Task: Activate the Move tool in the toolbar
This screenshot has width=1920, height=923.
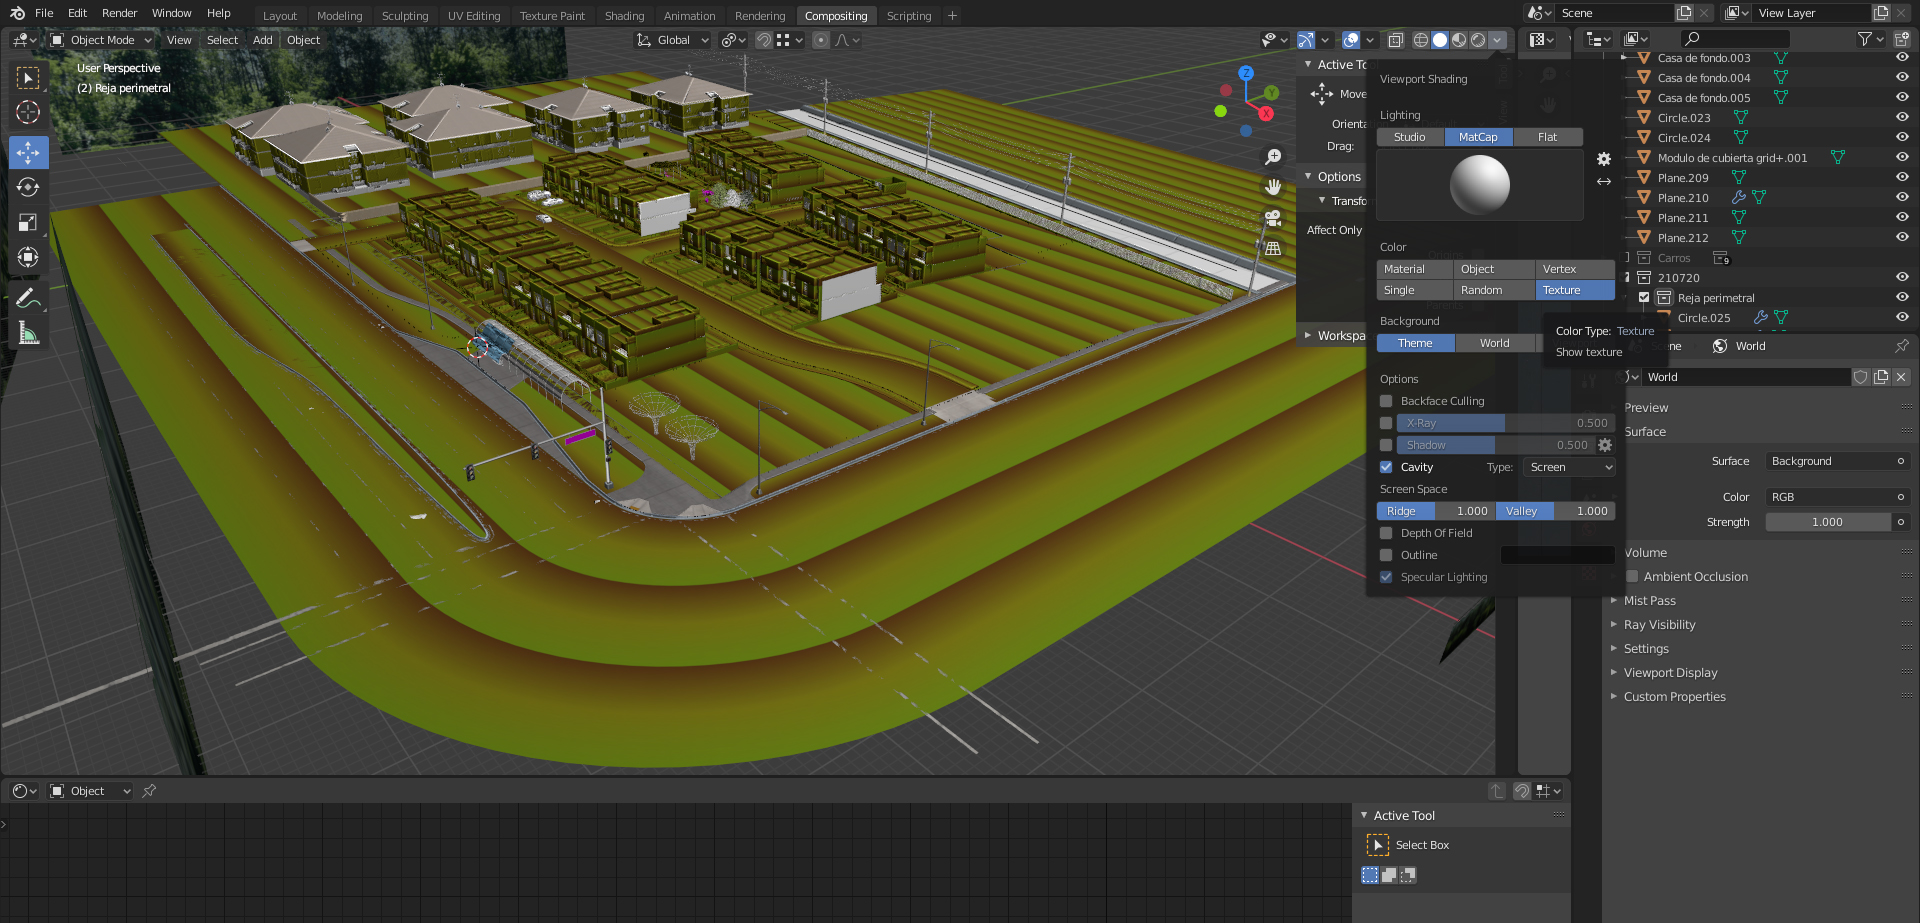Action: click(x=28, y=152)
